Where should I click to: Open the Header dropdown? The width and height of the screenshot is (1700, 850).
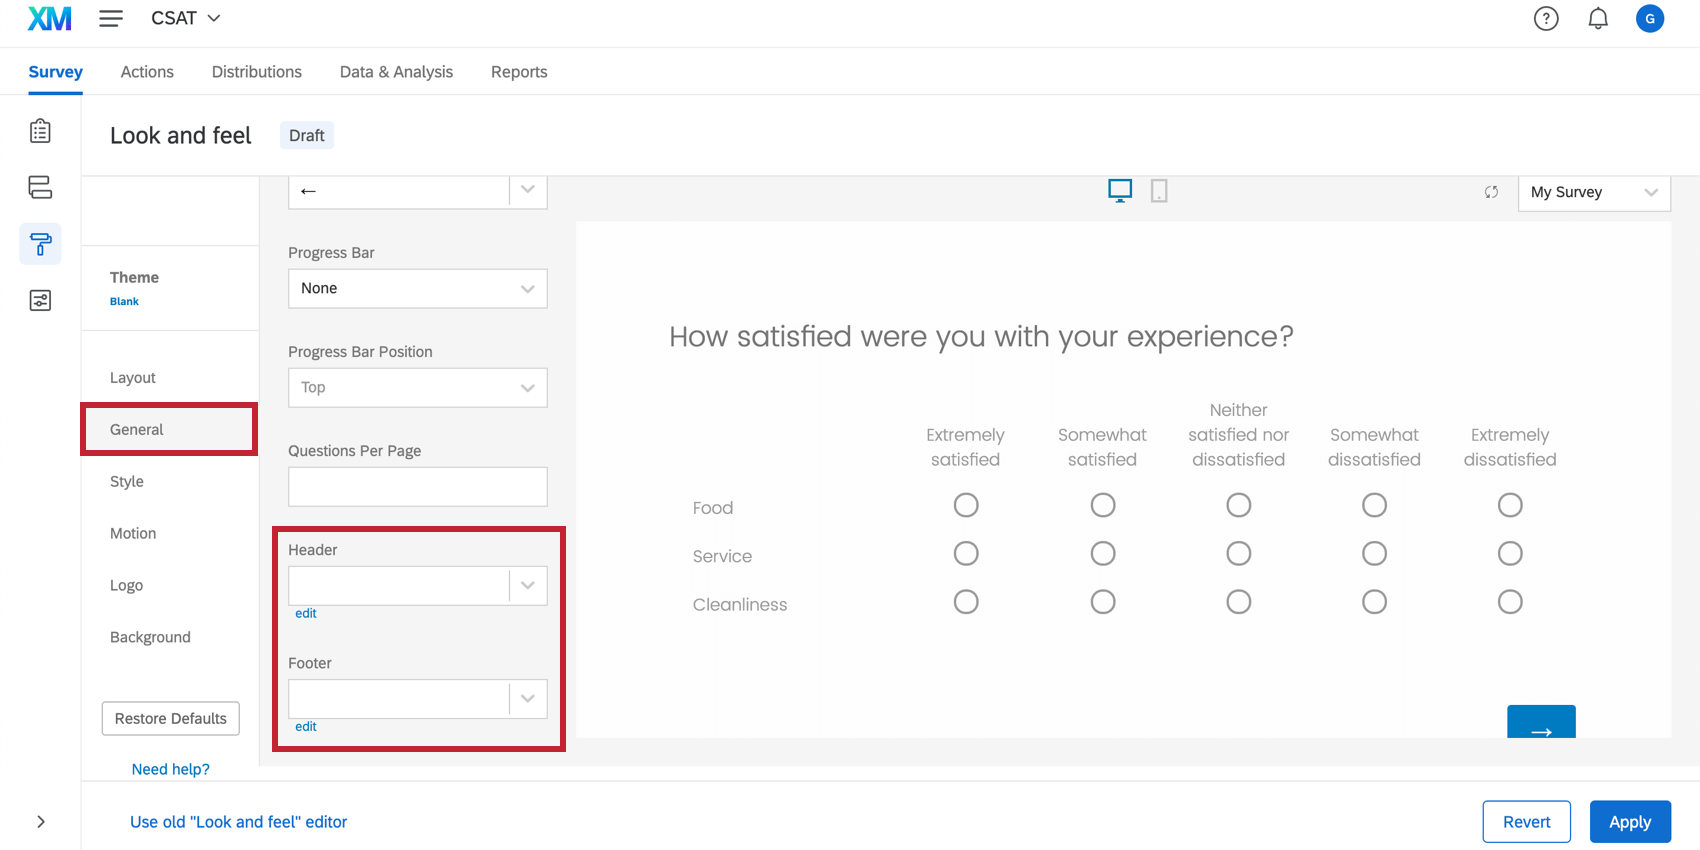coord(417,586)
